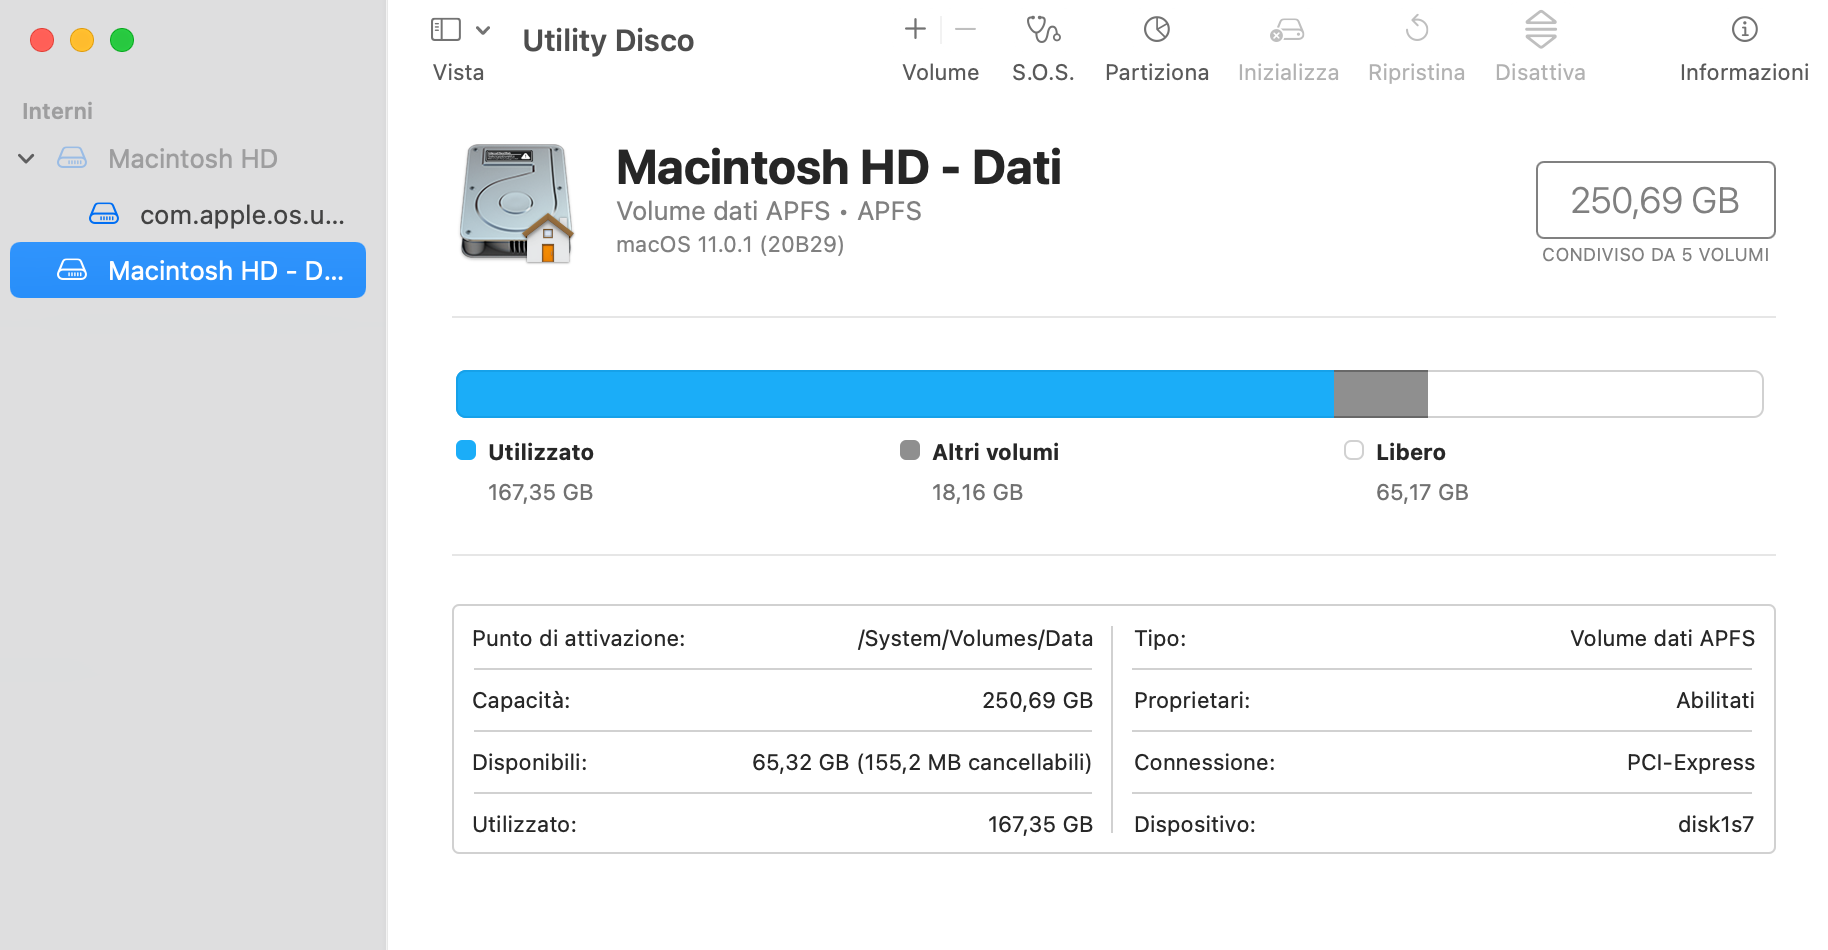This screenshot has height=950, width=1828.
Task: Expand the Vista dropdown chevron
Action: (x=483, y=30)
